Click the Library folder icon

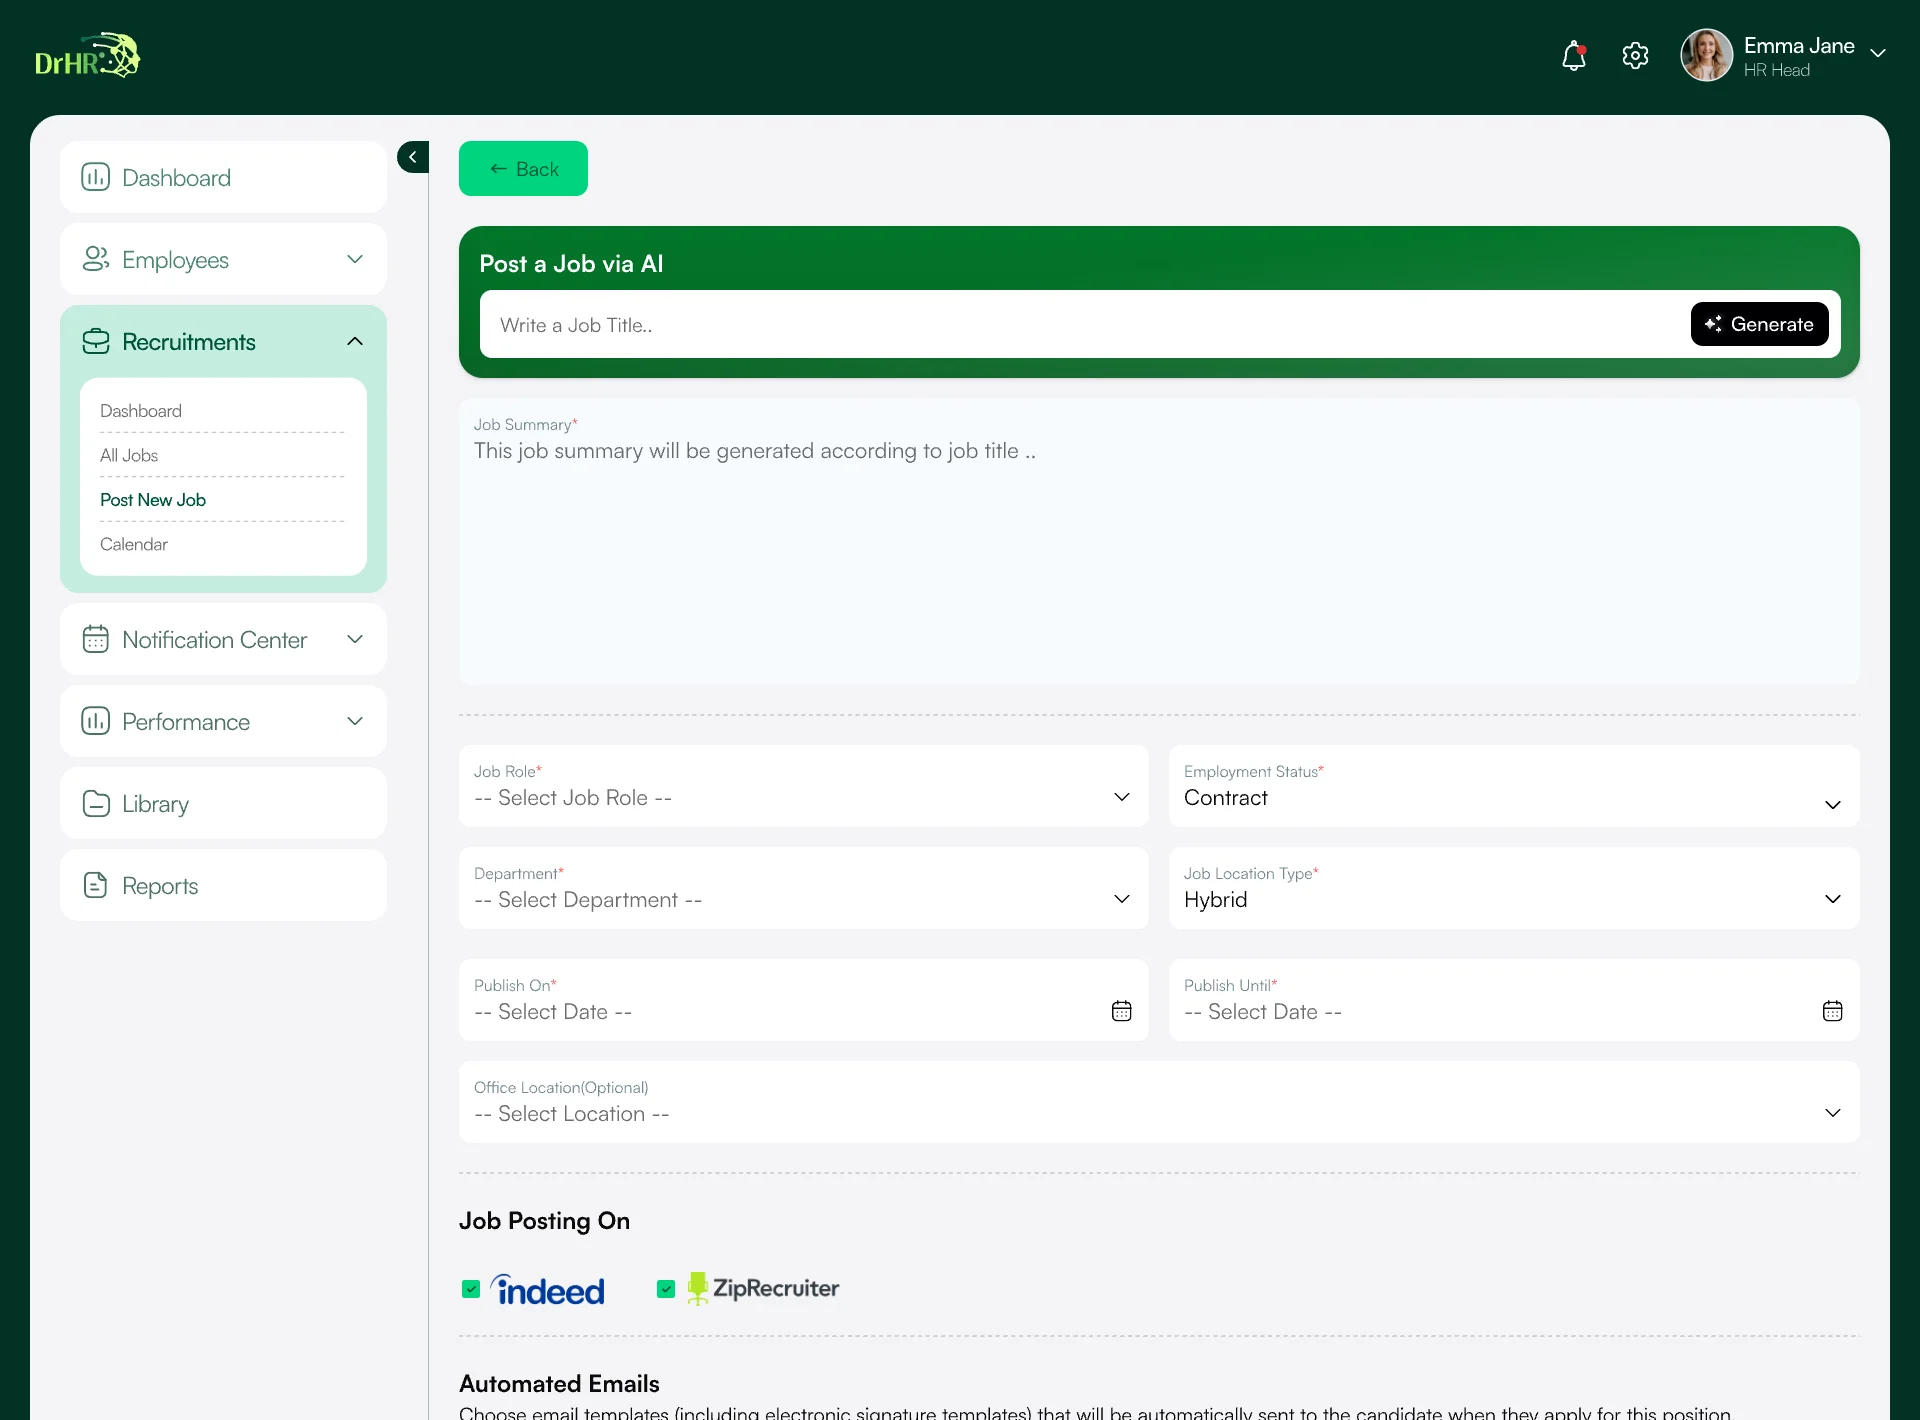coord(95,803)
